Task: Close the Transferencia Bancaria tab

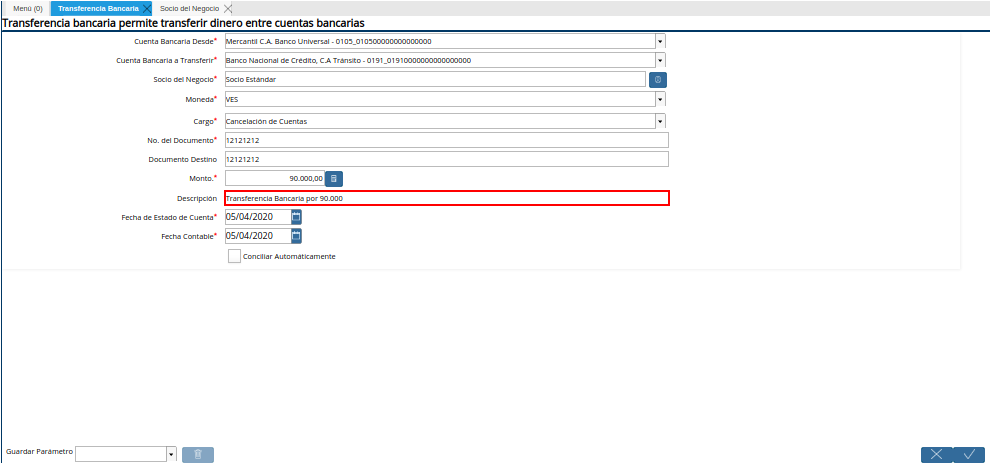Action: (146, 8)
